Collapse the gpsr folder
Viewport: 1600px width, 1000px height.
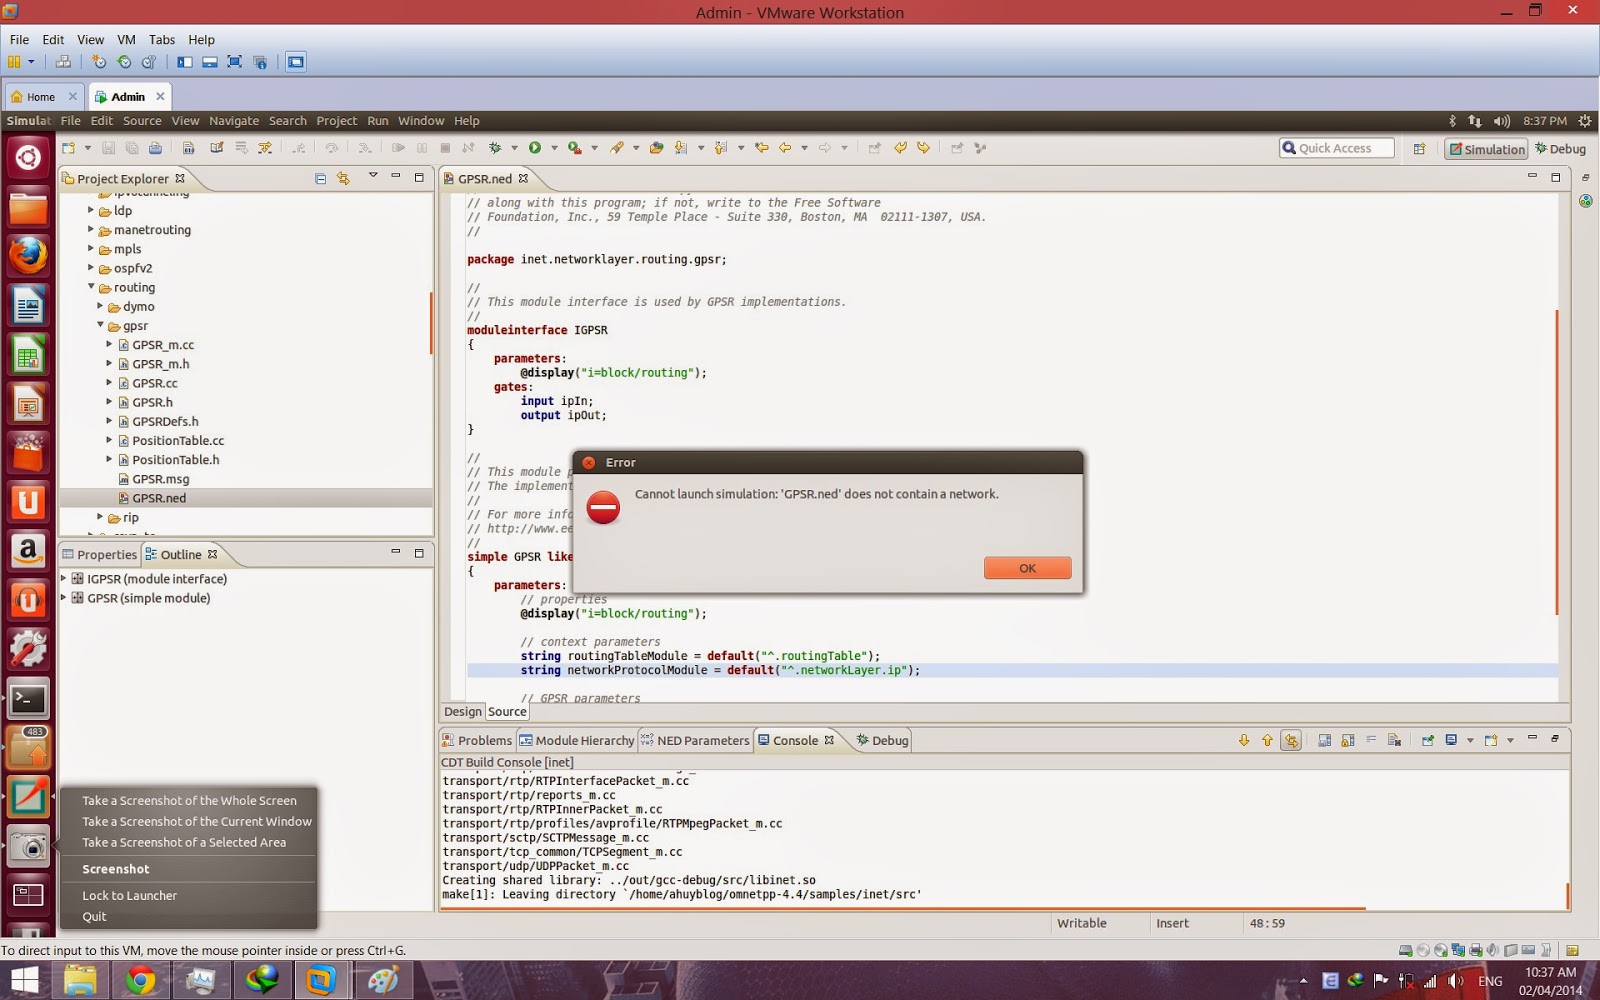click(x=100, y=325)
